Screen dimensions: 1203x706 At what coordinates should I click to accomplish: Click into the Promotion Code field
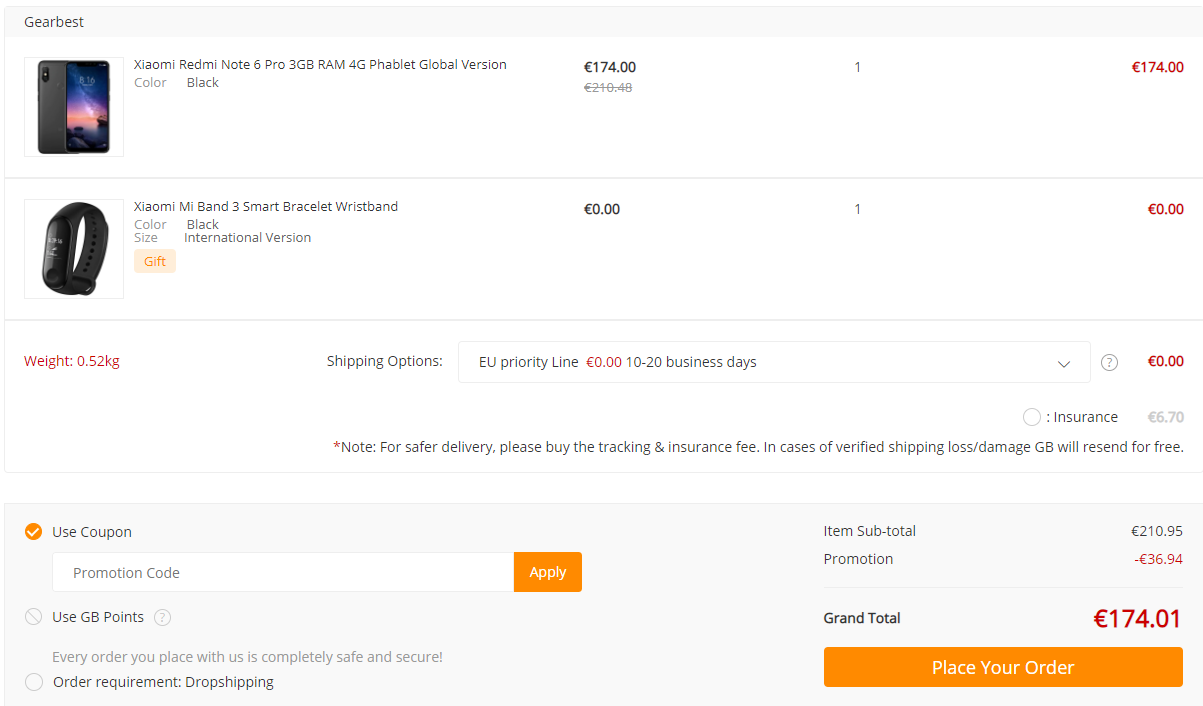[283, 572]
